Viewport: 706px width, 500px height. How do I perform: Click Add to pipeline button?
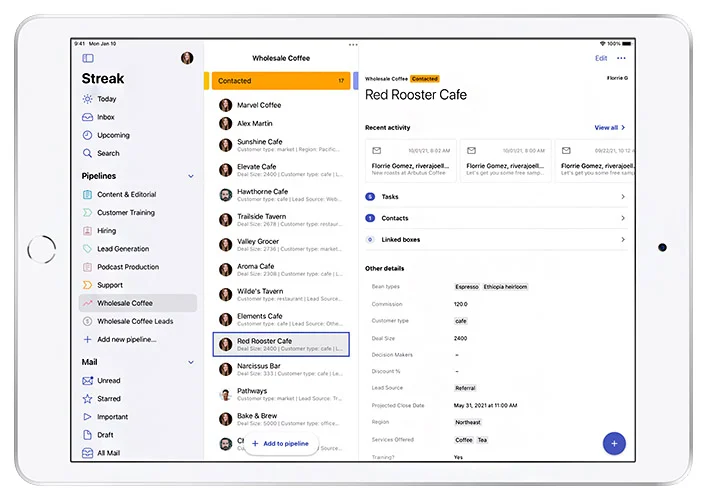281,444
